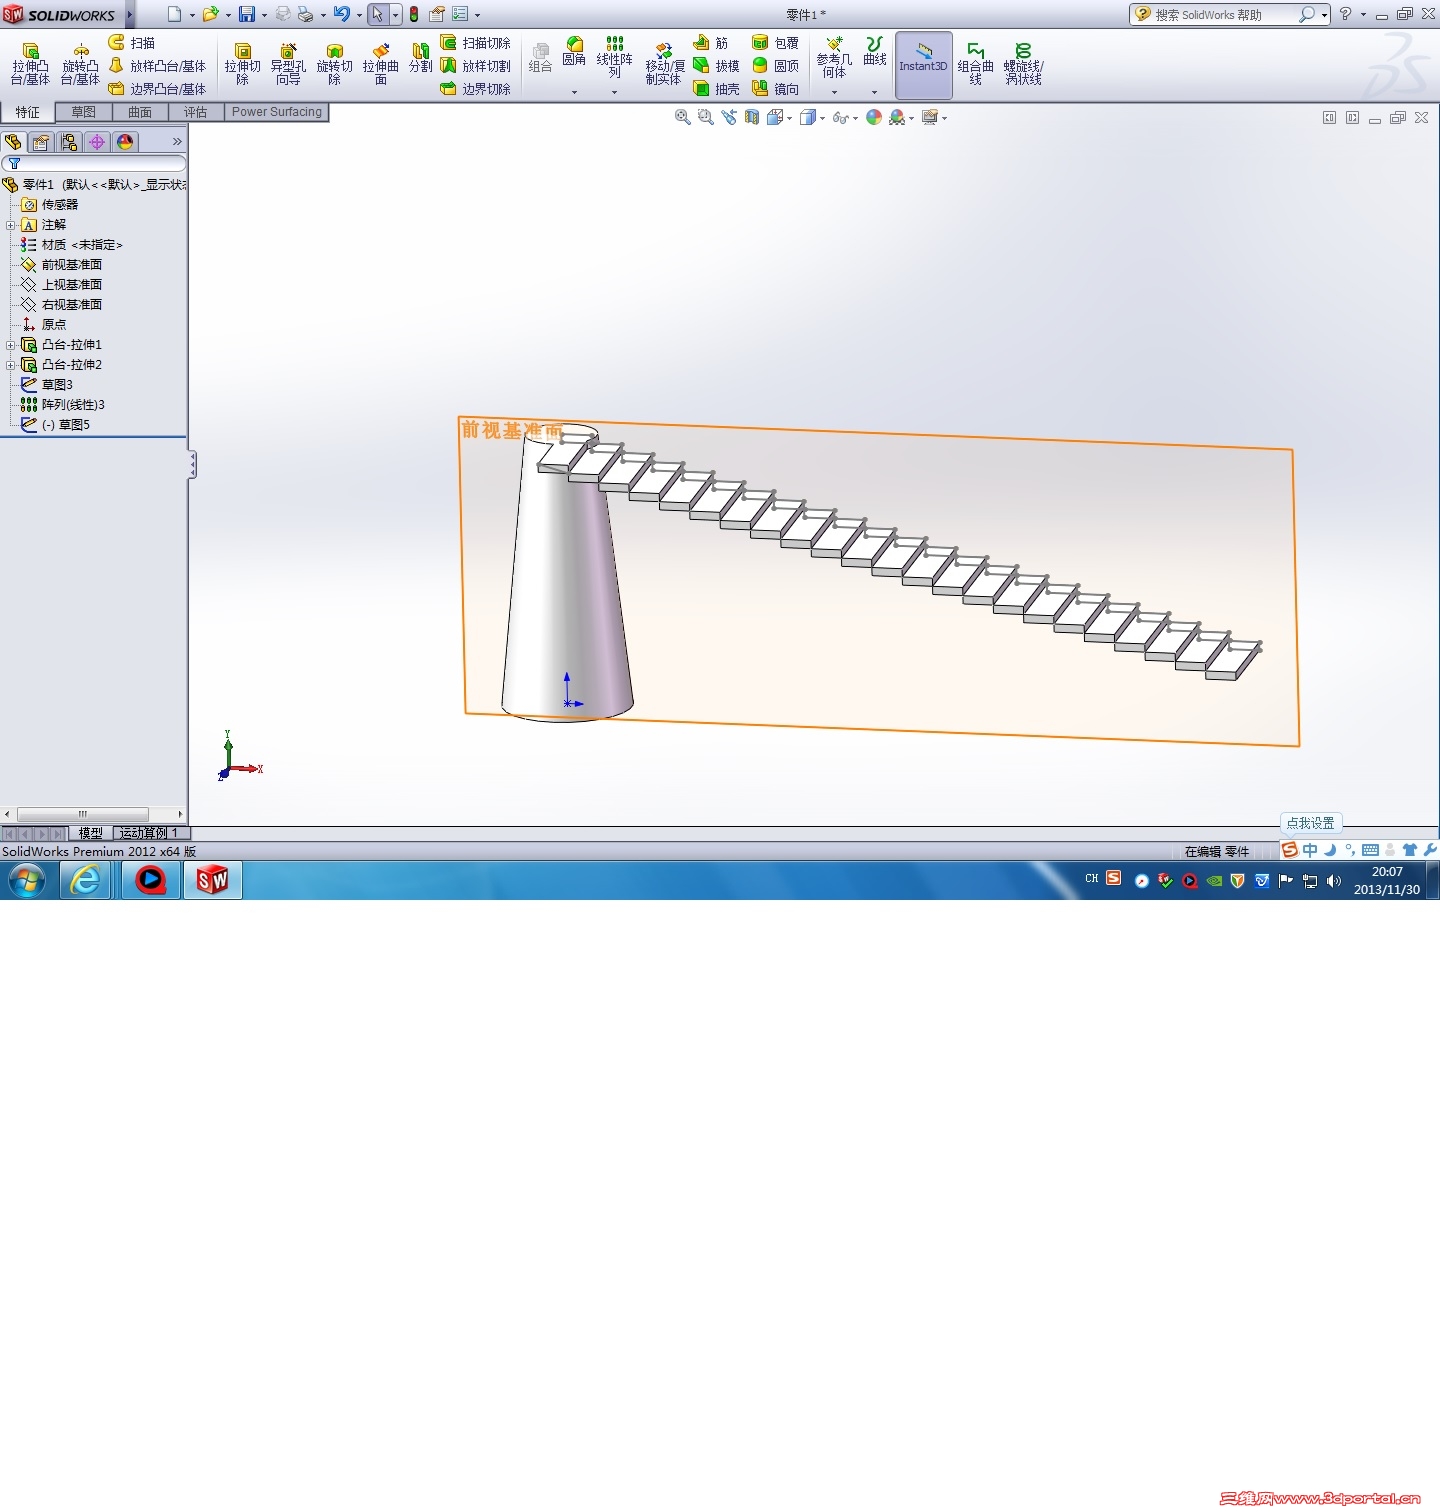Image resolution: width=1440 pixels, height=1512 pixels.
Task: Open the Windows Start menu
Action: click(x=27, y=881)
